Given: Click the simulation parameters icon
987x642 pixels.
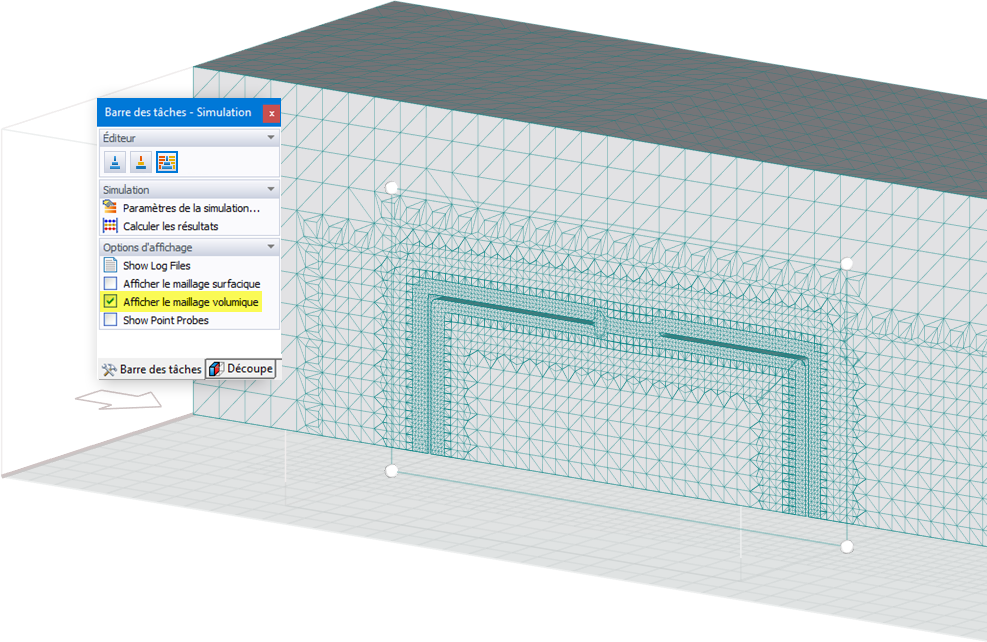Looking at the screenshot, I should [110, 207].
